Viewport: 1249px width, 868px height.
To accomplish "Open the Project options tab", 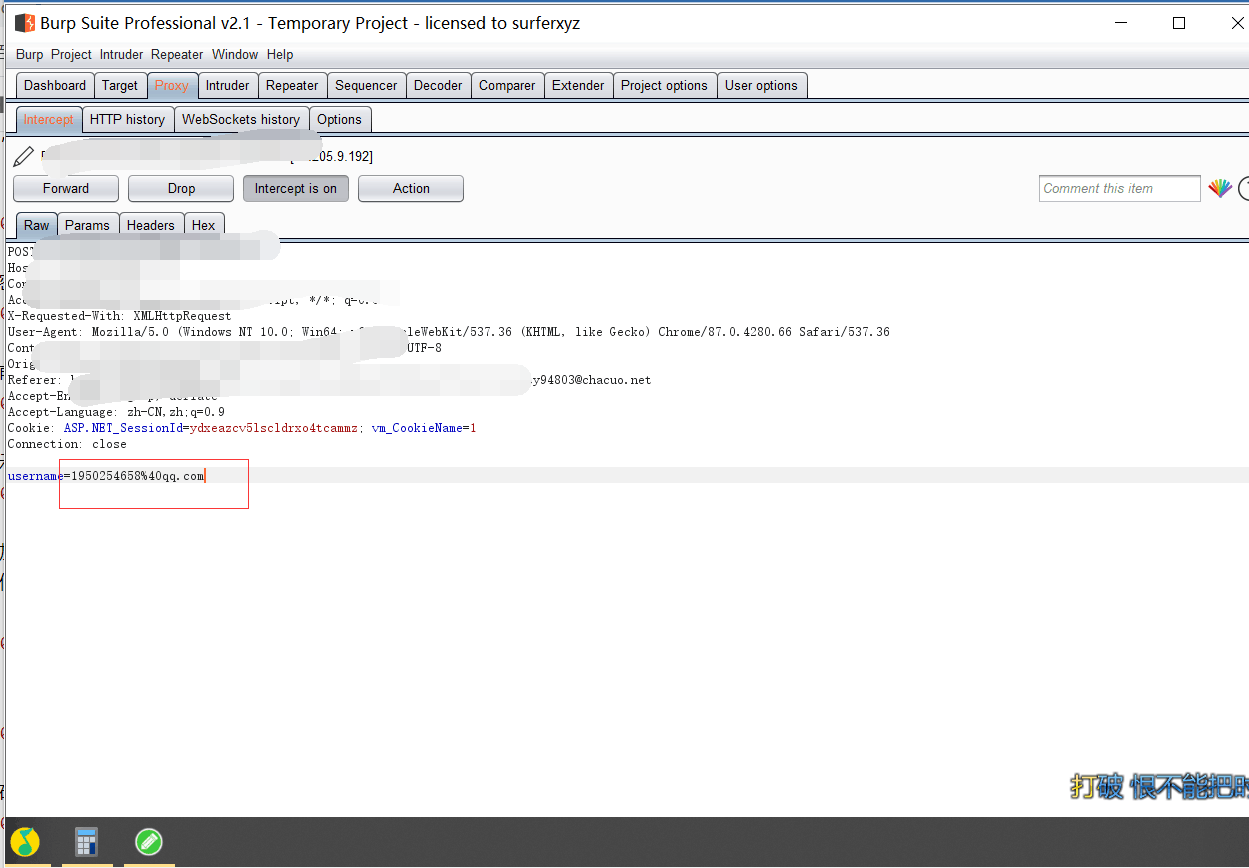I will (664, 85).
